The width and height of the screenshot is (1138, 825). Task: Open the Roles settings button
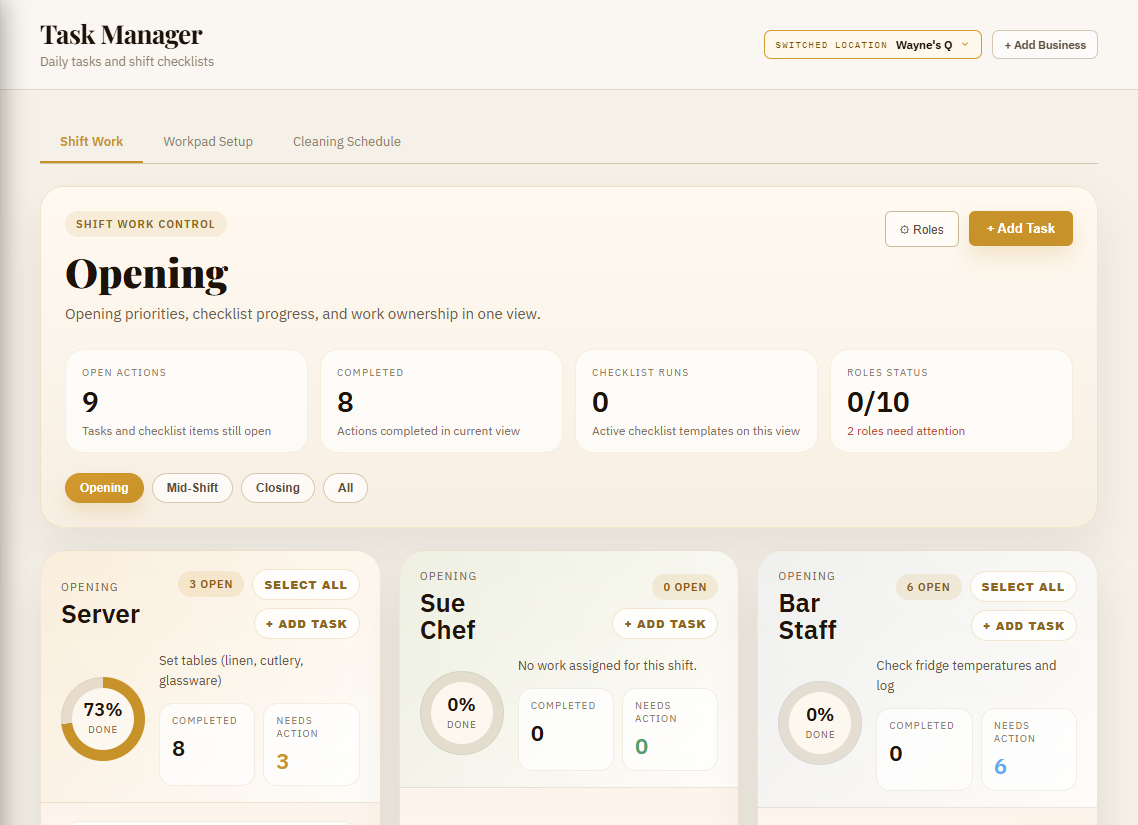pos(922,229)
